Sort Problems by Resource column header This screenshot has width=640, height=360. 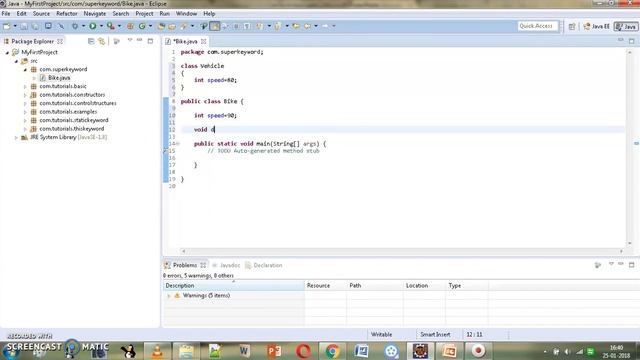pos(325,286)
